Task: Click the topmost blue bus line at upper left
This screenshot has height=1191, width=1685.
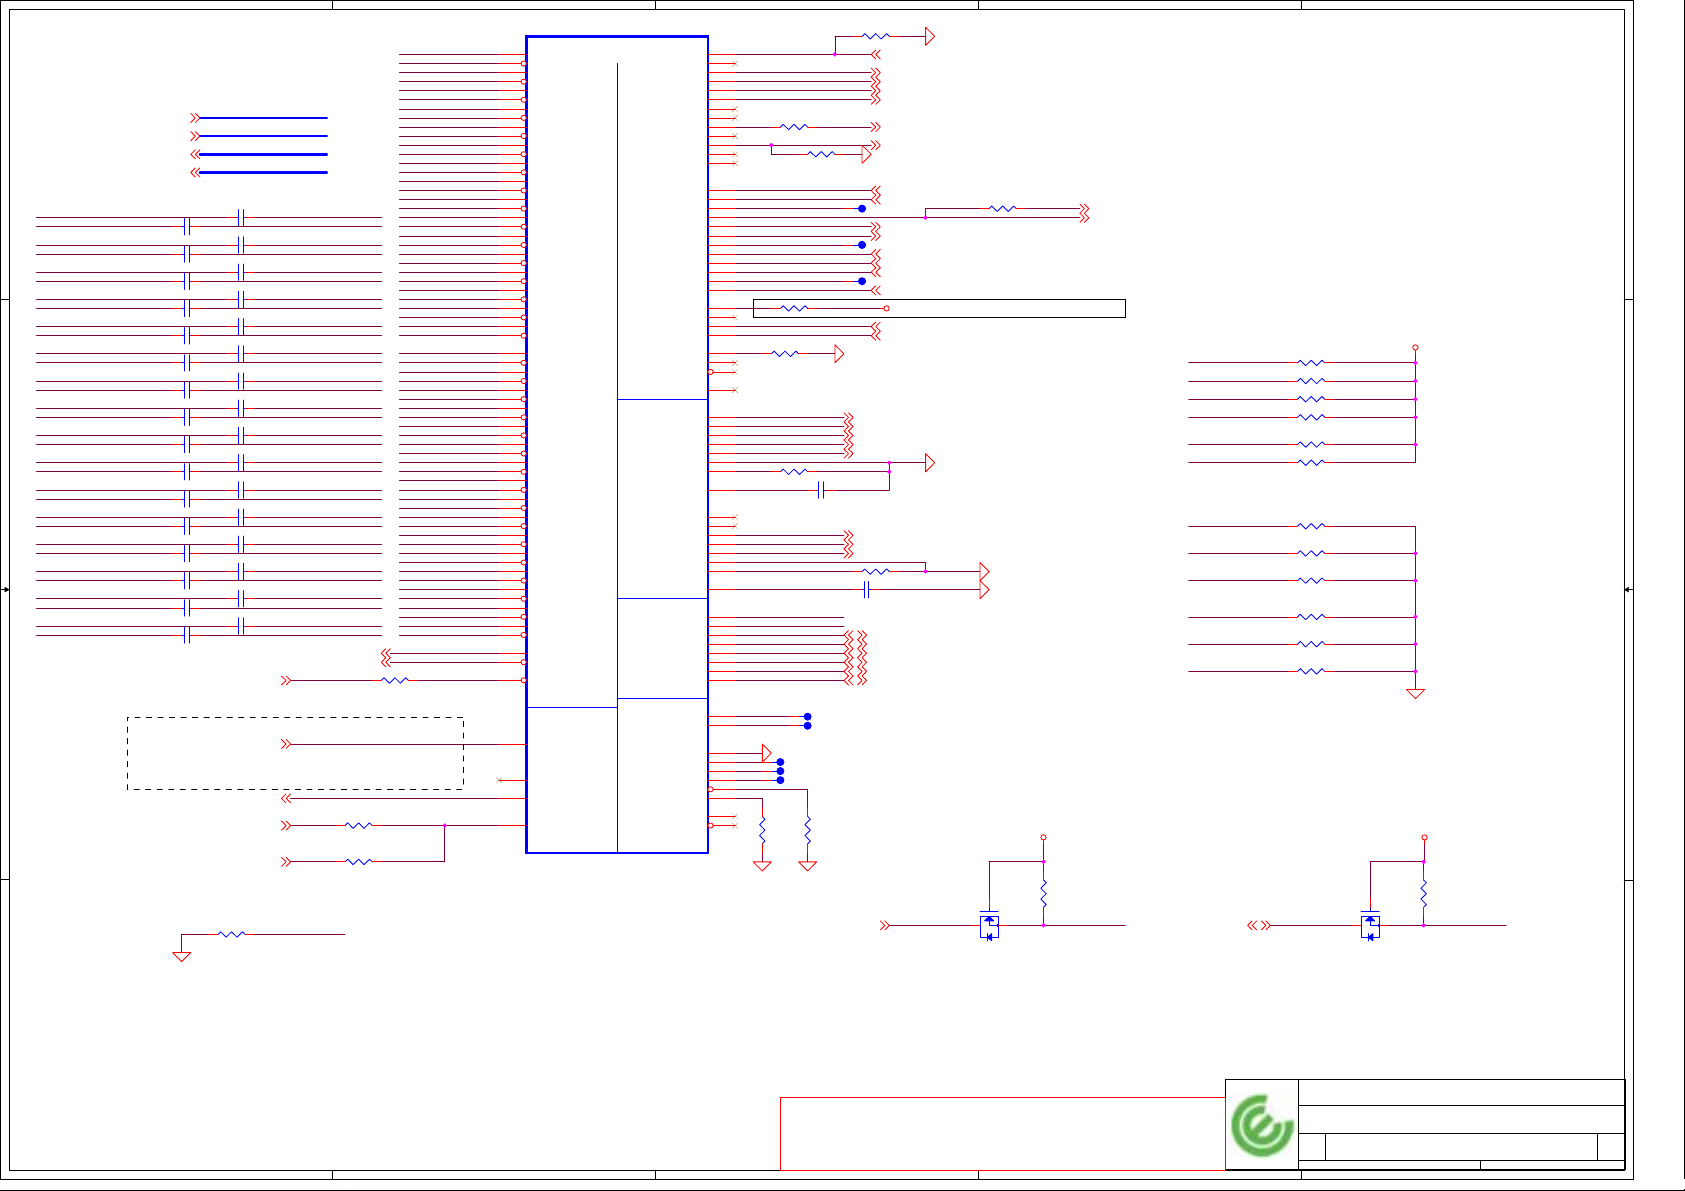Action: [x=264, y=118]
